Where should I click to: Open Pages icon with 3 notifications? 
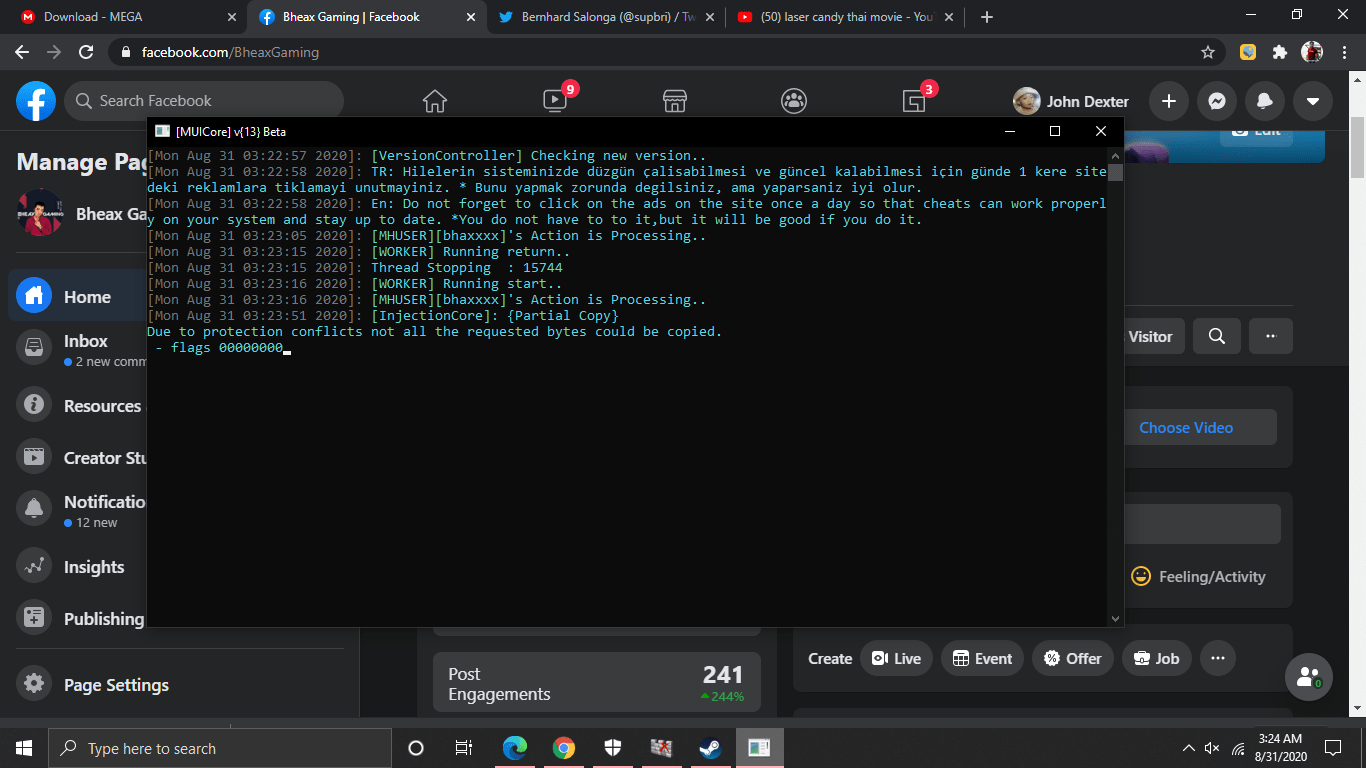pyautogui.click(x=915, y=101)
